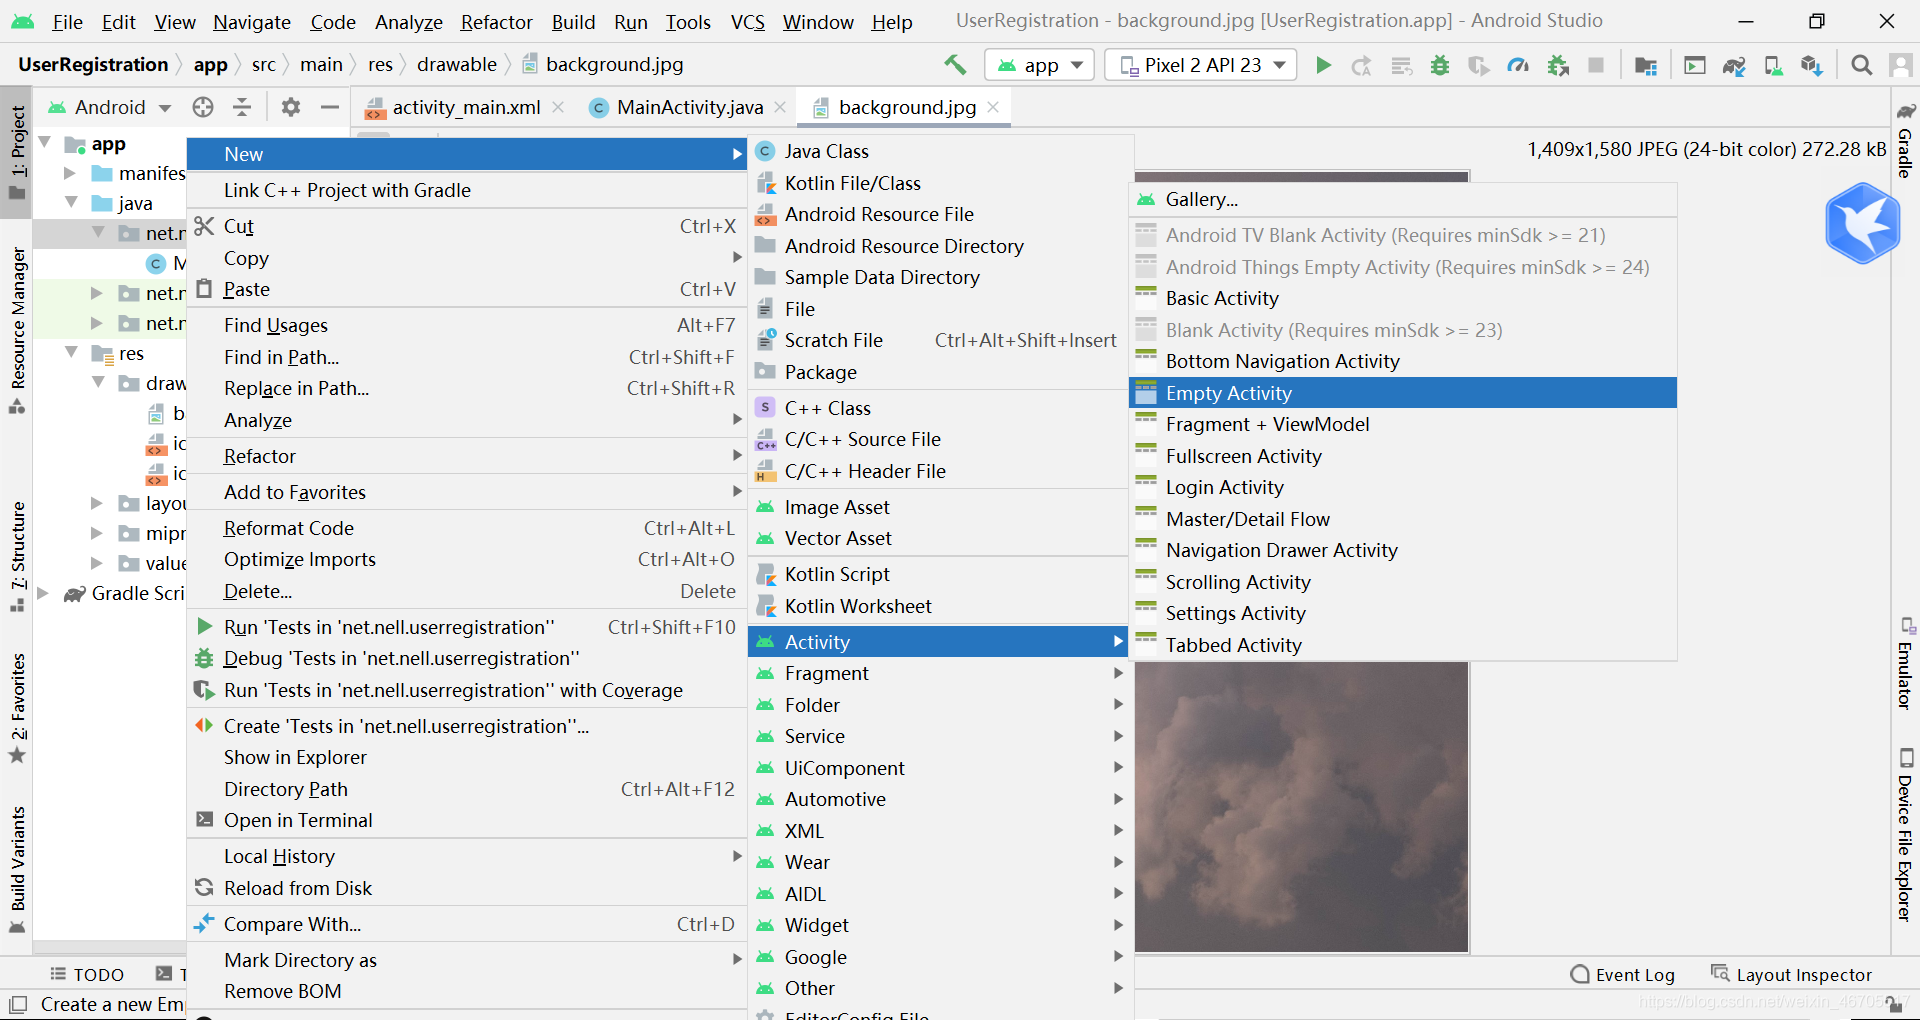Open the VCS menu

click(x=747, y=22)
